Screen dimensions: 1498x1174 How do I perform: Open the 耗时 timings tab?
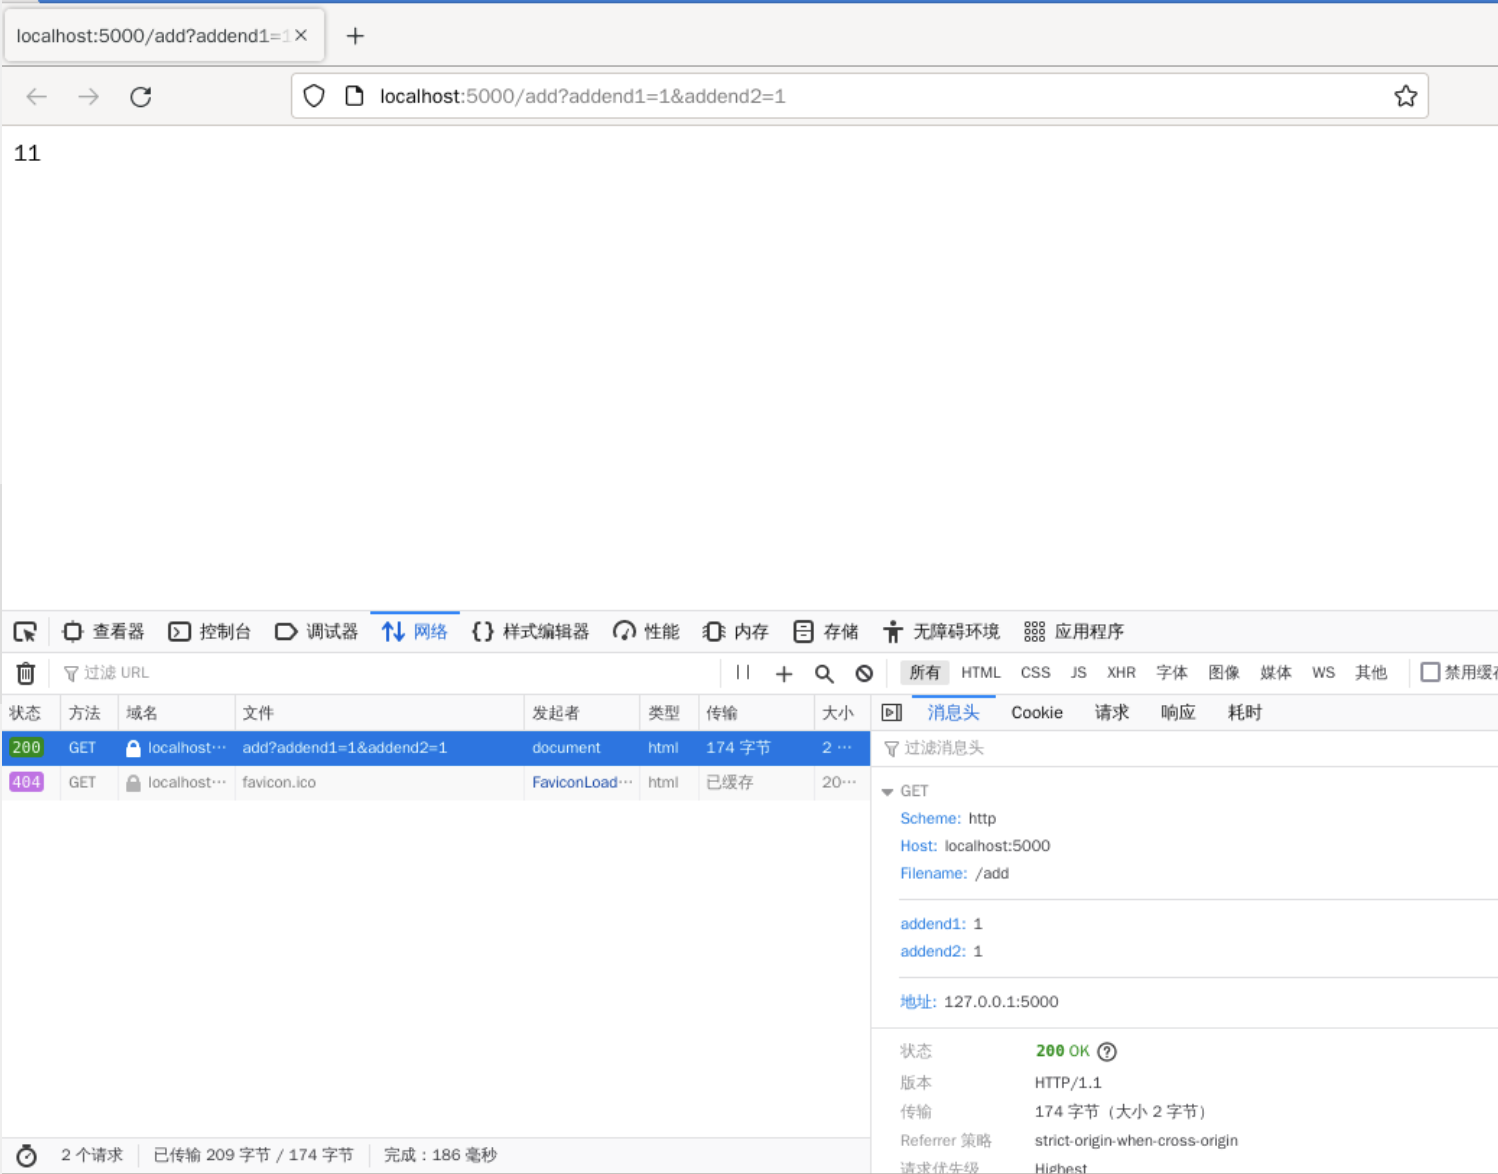[1245, 713]
